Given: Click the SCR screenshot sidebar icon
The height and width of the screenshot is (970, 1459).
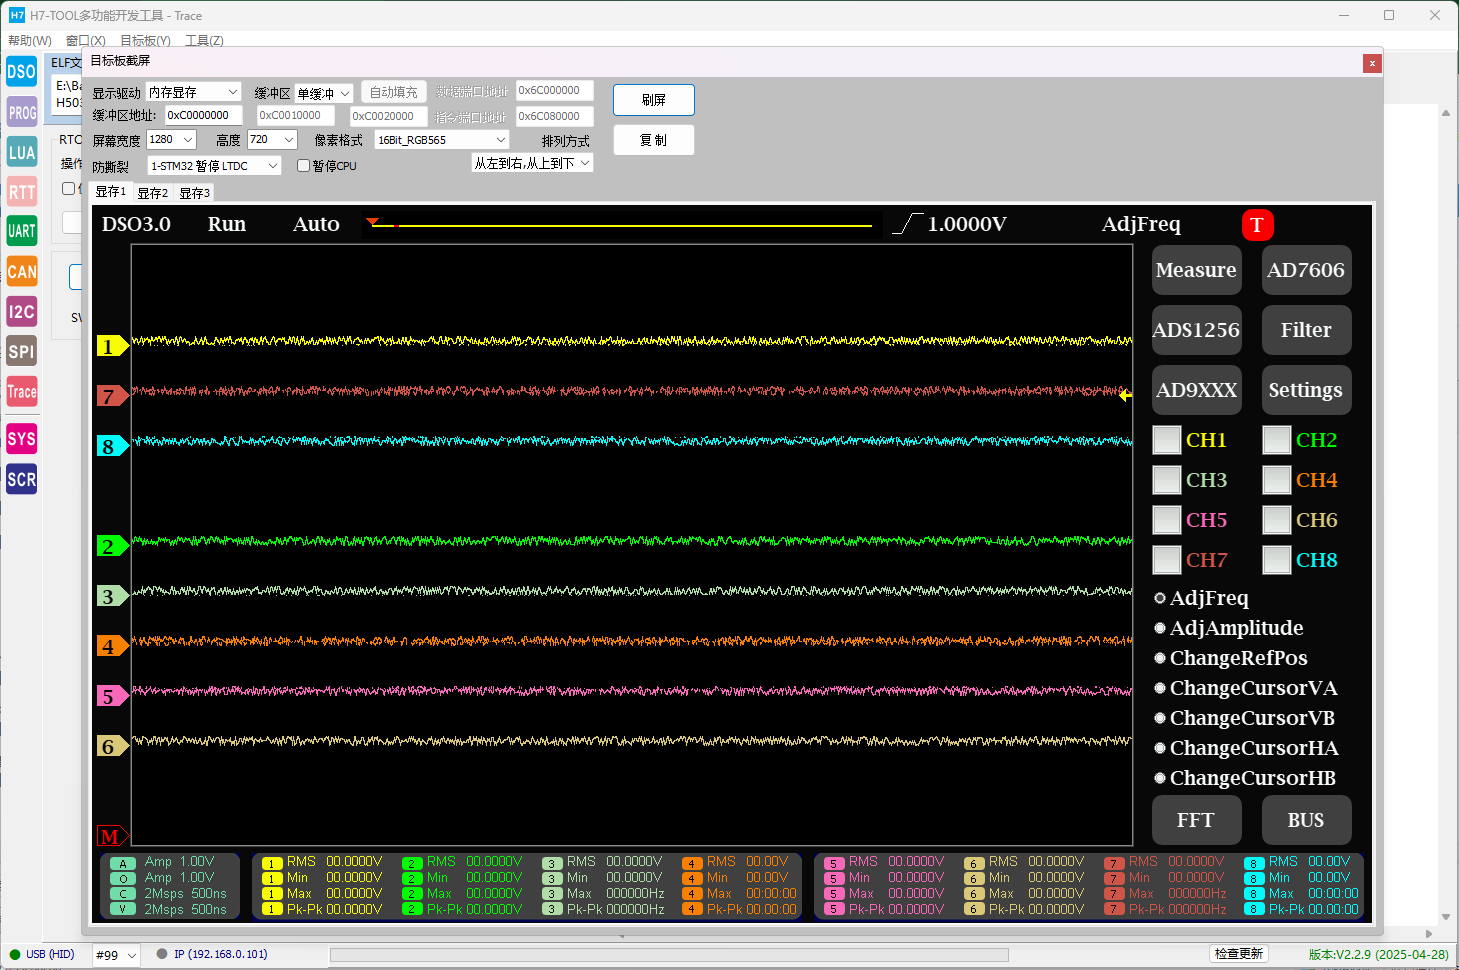Looking at the screenshot, I should tap(21, 479).
